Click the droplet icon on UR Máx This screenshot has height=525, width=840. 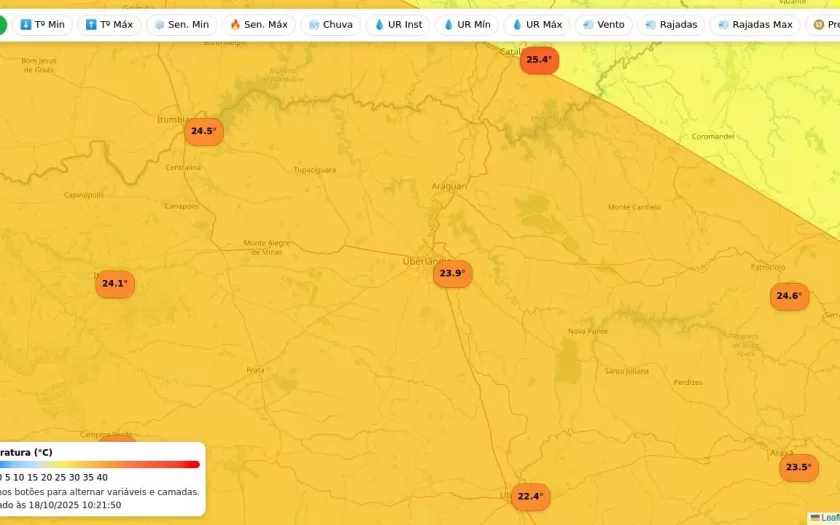tap(517, 25)
